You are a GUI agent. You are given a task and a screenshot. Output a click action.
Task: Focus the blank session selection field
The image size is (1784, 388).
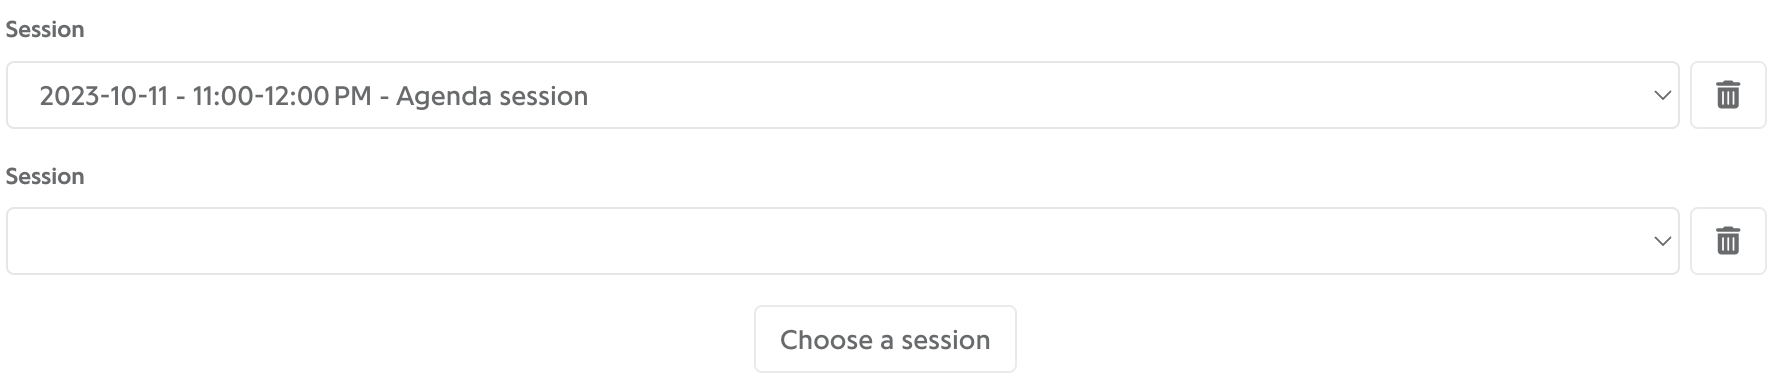click(842, 241)
